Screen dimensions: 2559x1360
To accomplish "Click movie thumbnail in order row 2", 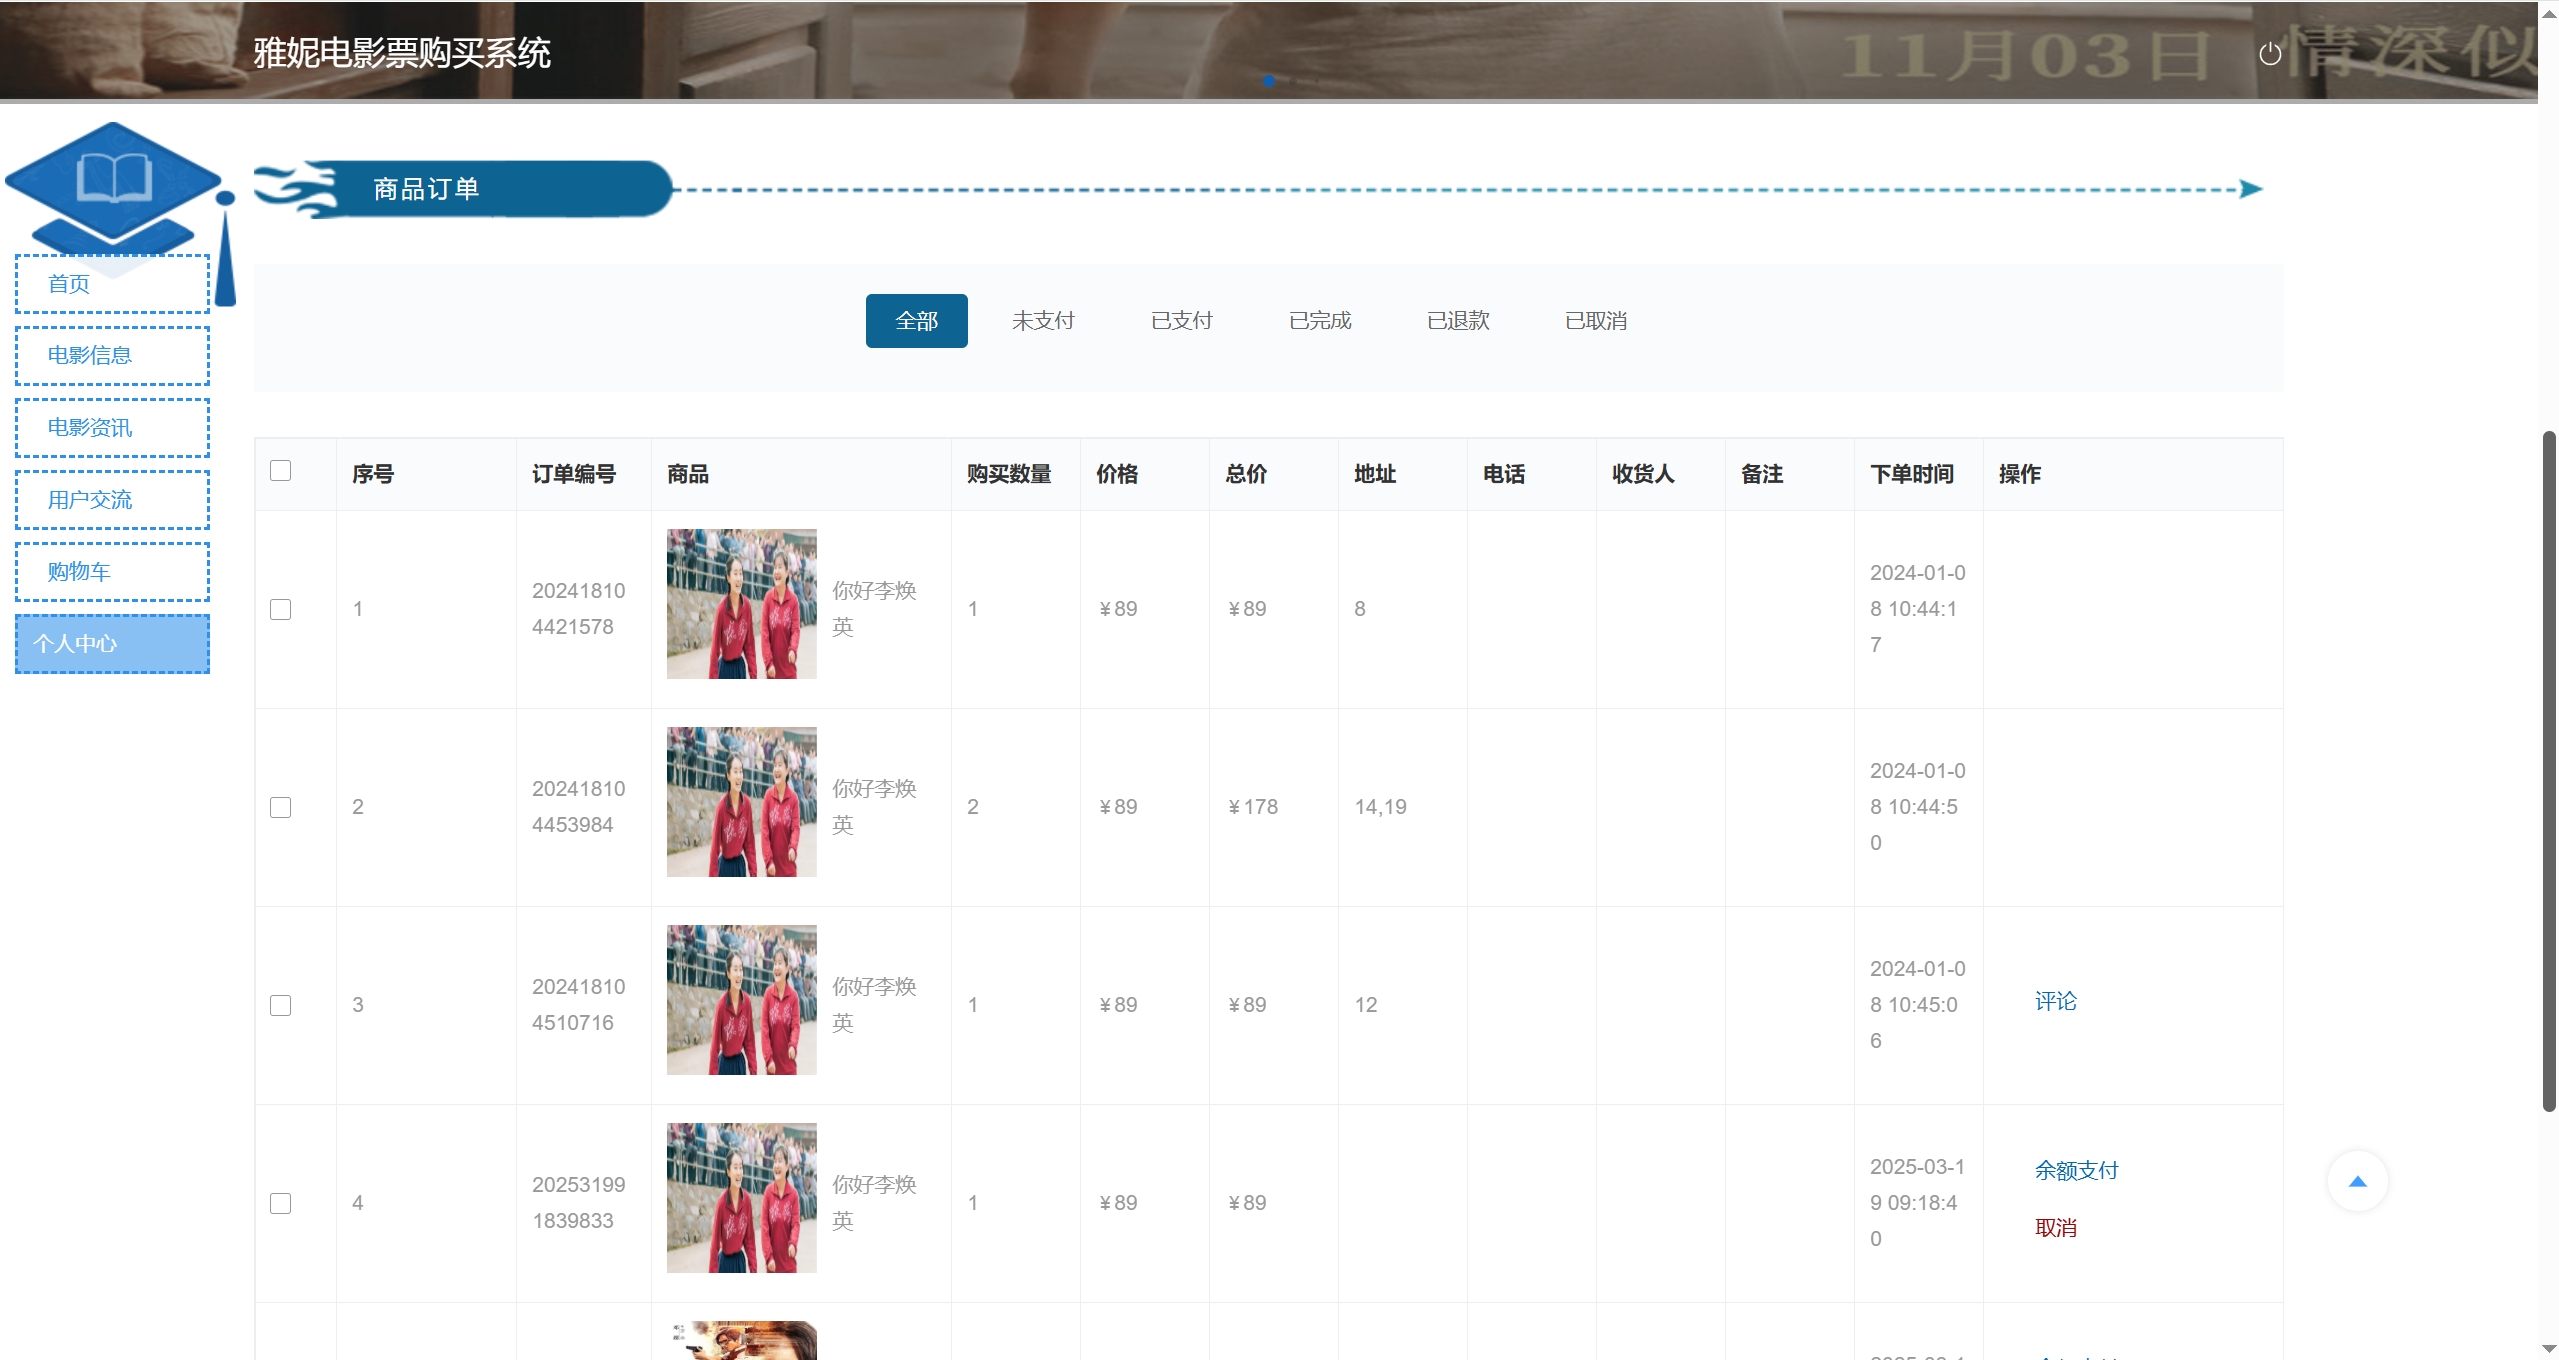I will [x=742, y=802].
